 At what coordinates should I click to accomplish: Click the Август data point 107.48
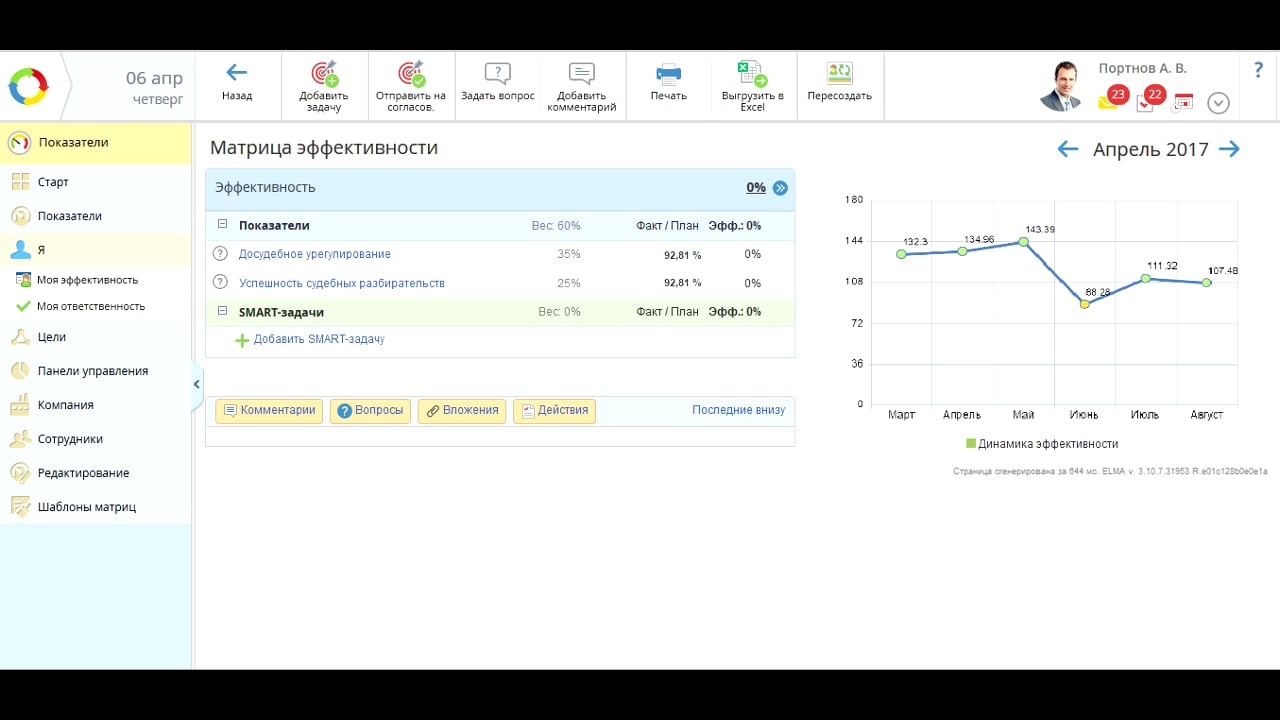click(1207, 282)
